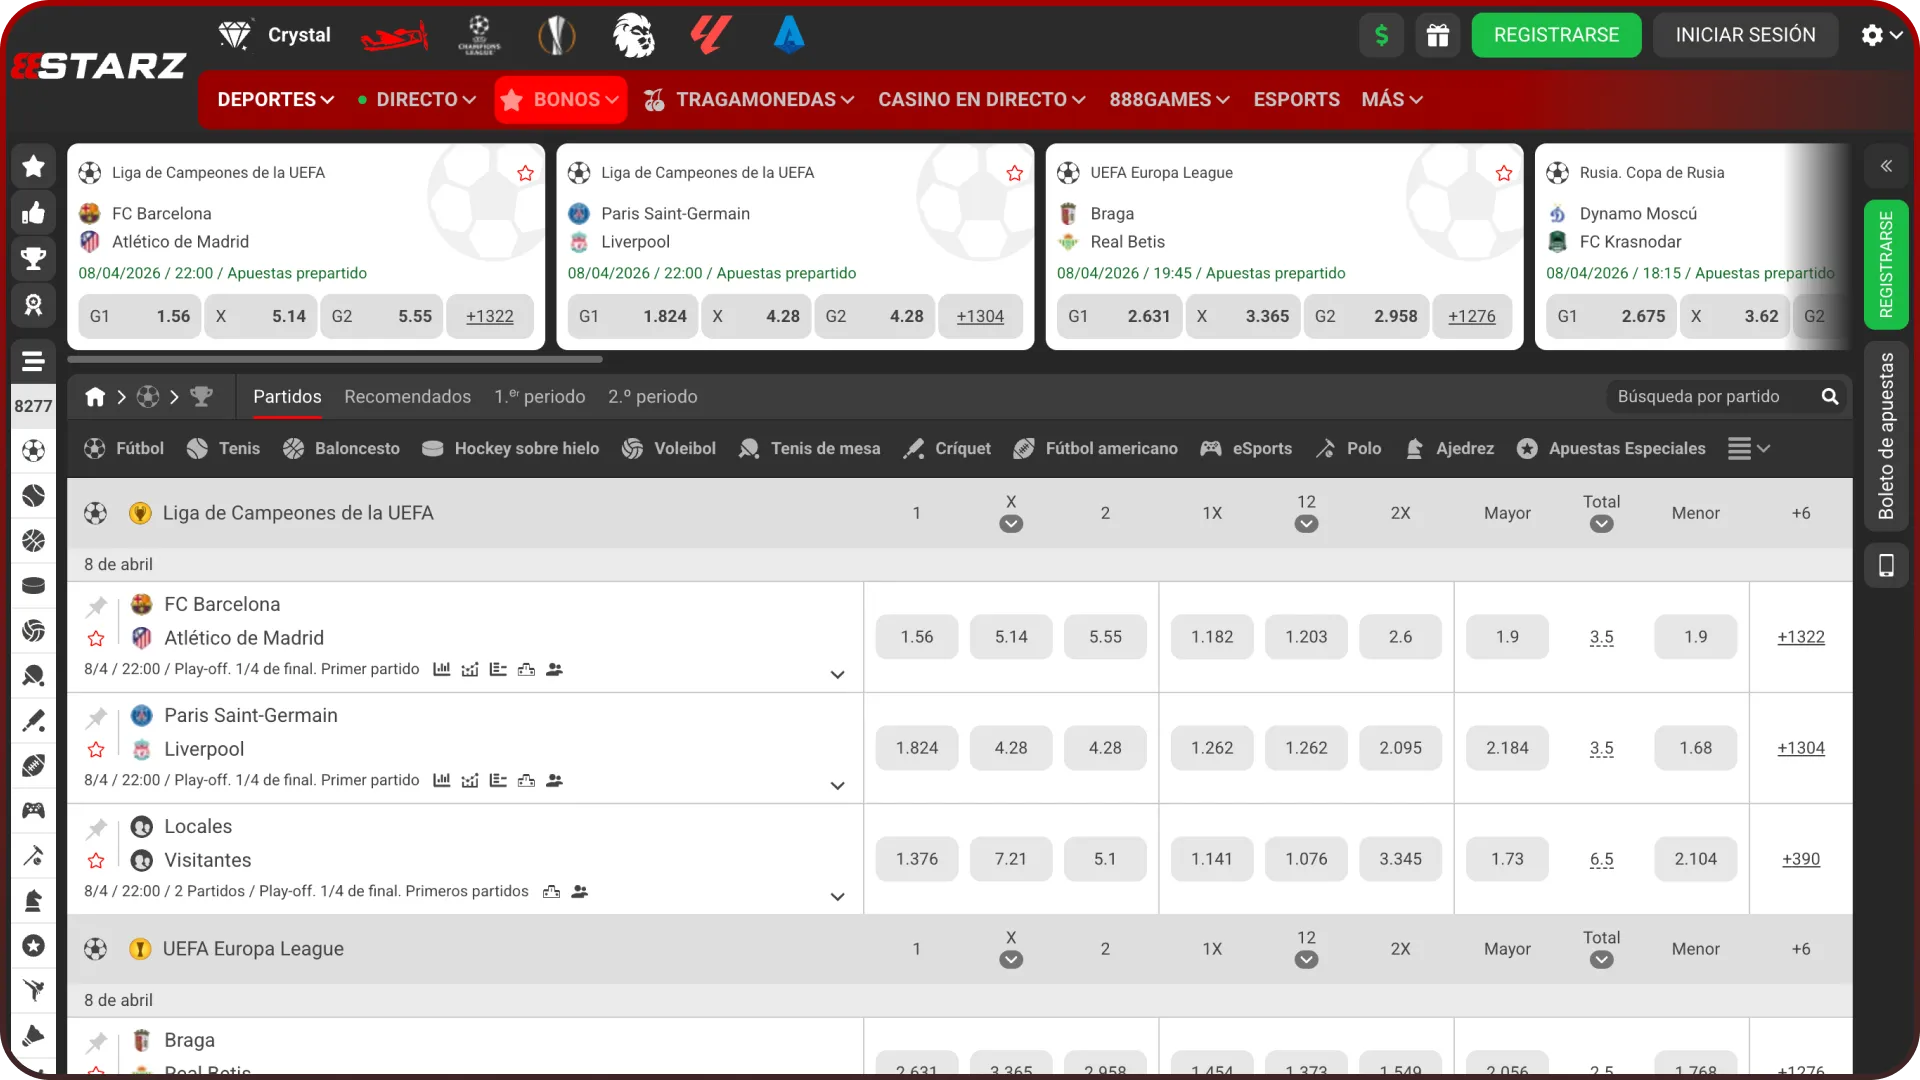Open the Total dropdown in Champions League header
1920x1080 pixels.
click(x=1601, y=524)
